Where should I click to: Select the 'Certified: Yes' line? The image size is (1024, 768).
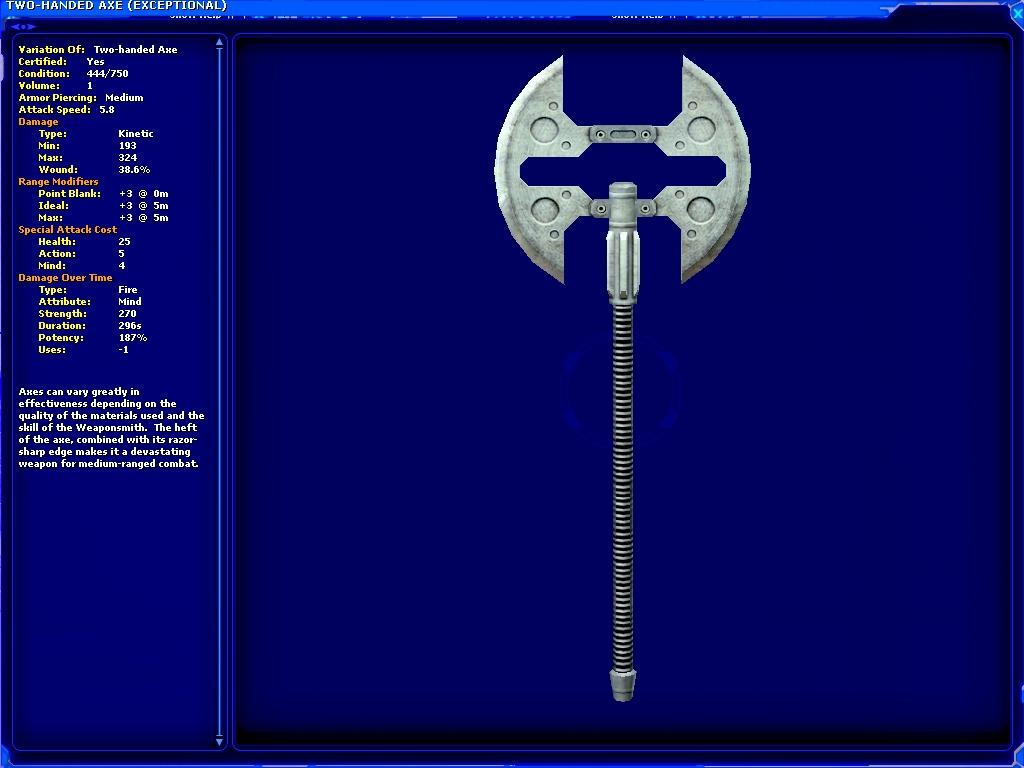[x=61, y=61]
